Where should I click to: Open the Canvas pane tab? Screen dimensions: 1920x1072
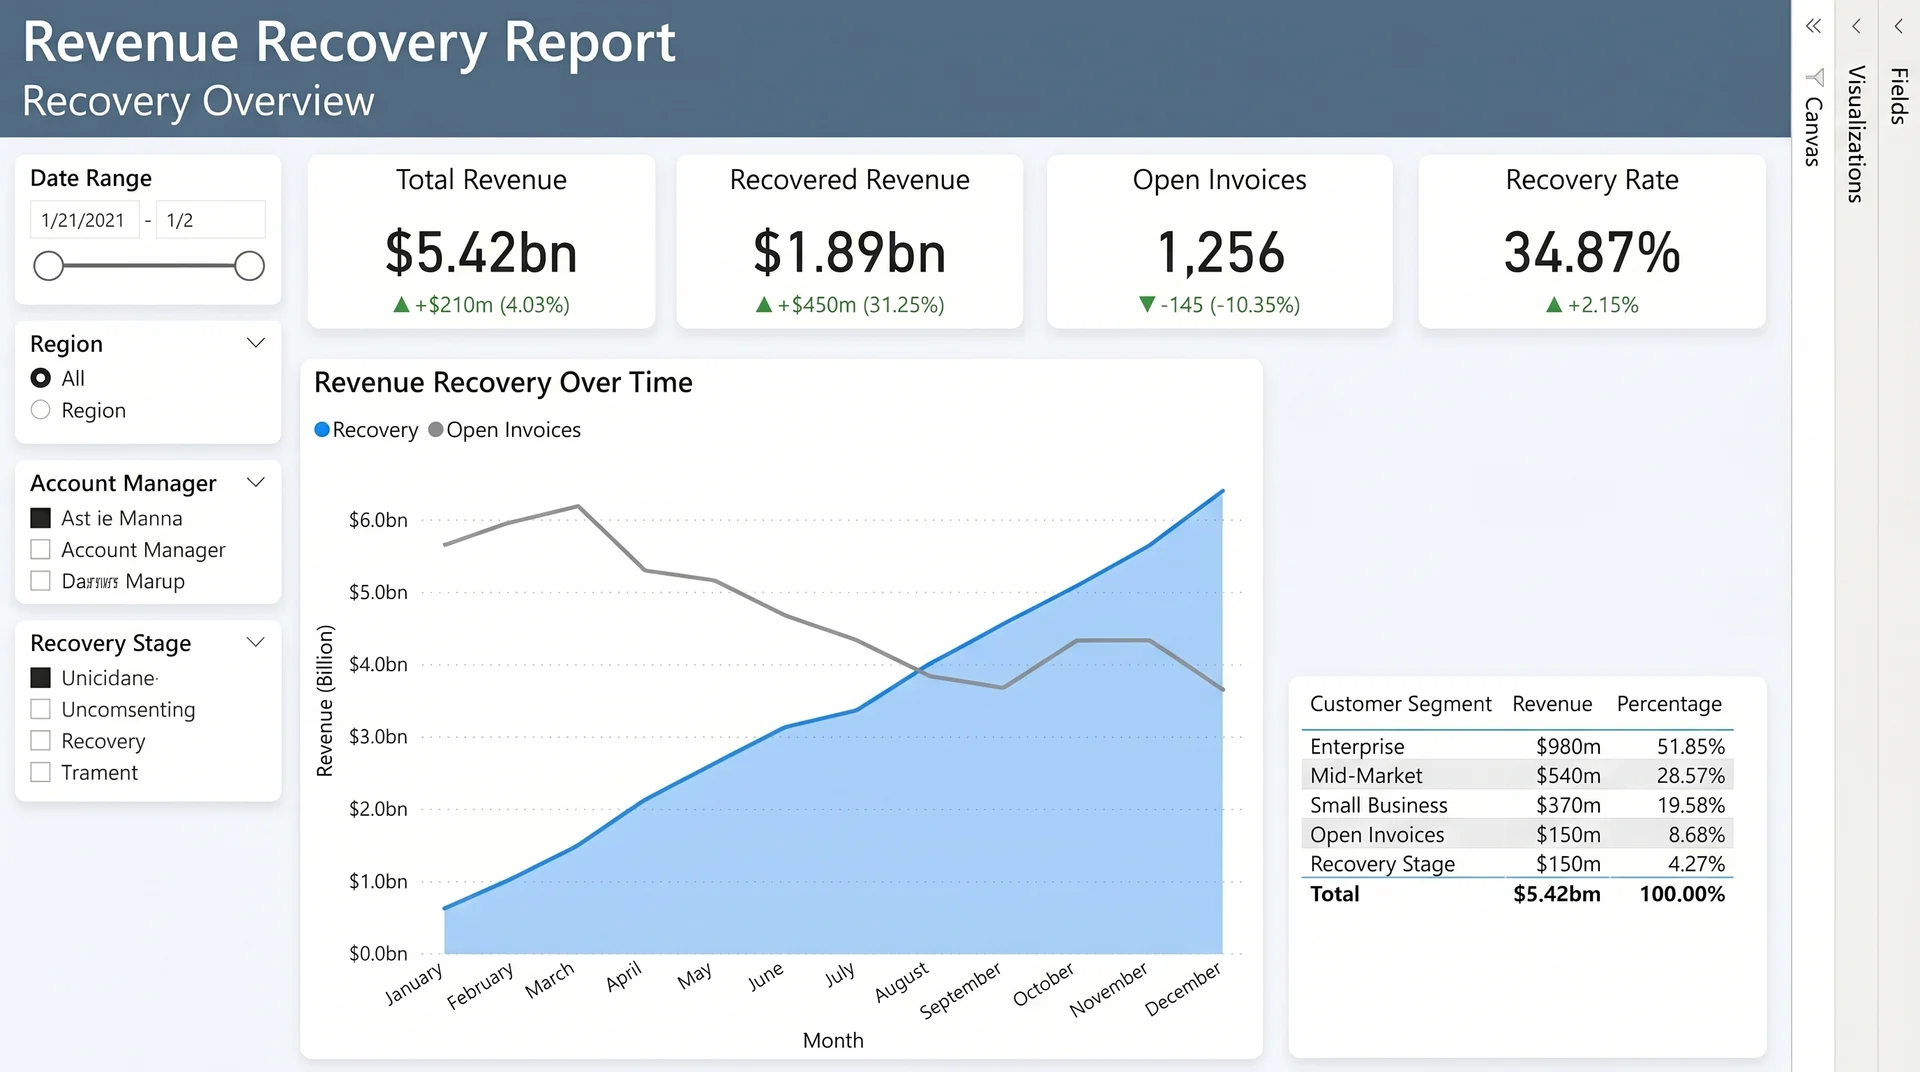tap(1813, 131)
